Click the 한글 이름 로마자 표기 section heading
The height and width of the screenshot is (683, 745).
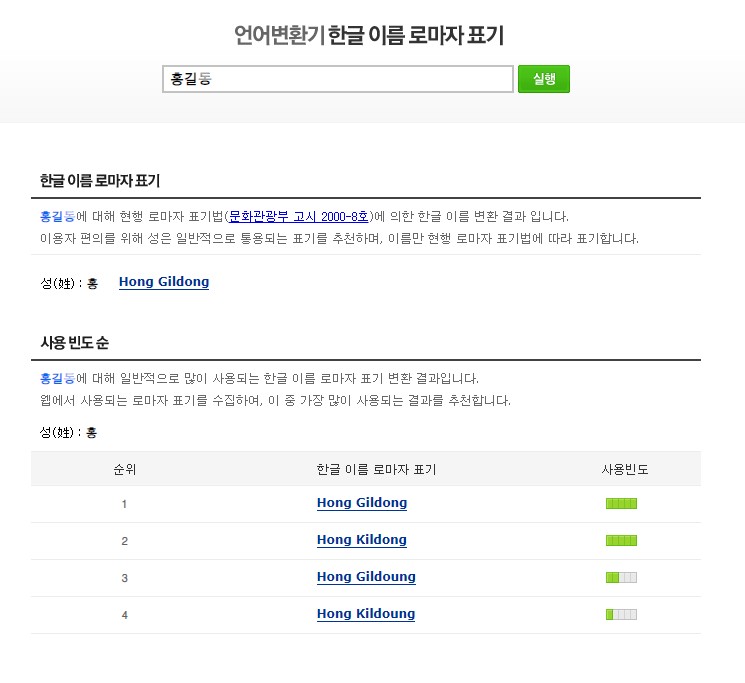100,180
